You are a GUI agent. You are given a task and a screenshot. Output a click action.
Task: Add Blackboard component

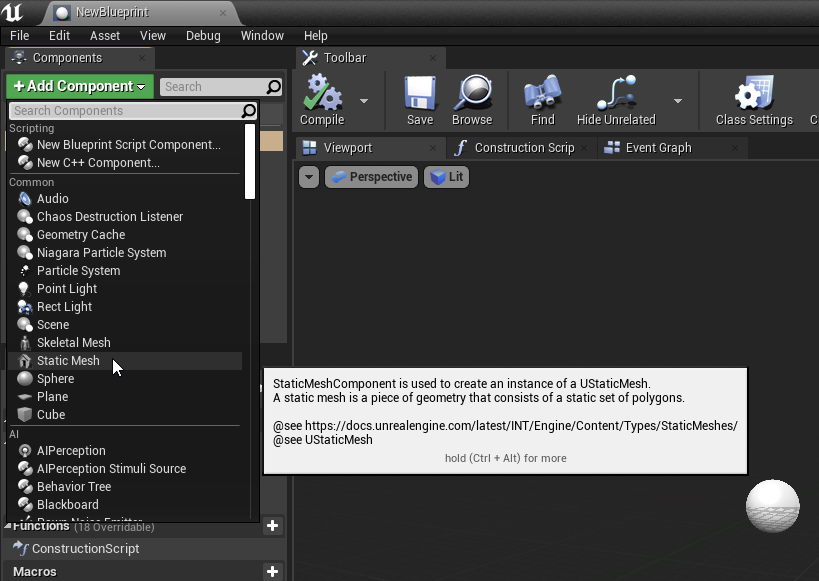[x=125, y=505]
